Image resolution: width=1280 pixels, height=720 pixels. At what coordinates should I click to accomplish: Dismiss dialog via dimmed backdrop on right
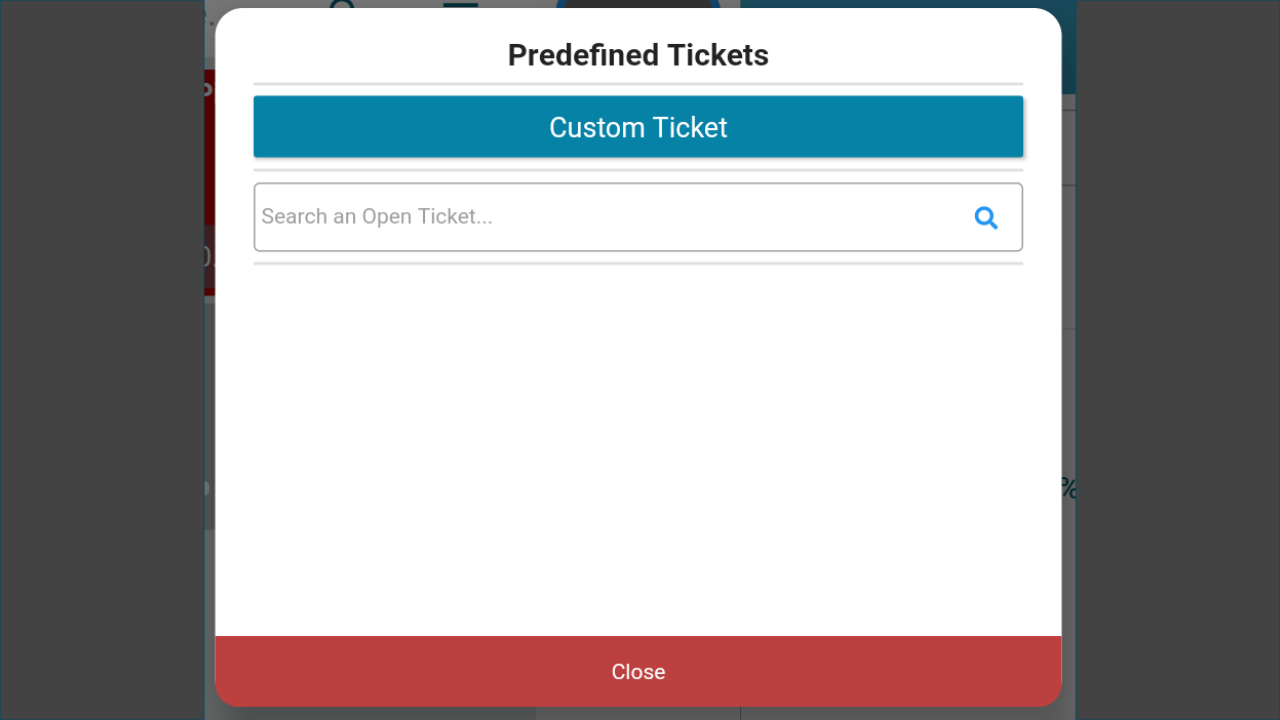pos(1178,360)
